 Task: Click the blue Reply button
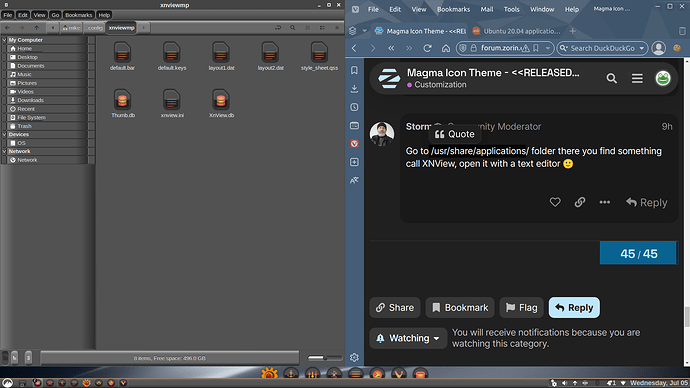[574, 307]
